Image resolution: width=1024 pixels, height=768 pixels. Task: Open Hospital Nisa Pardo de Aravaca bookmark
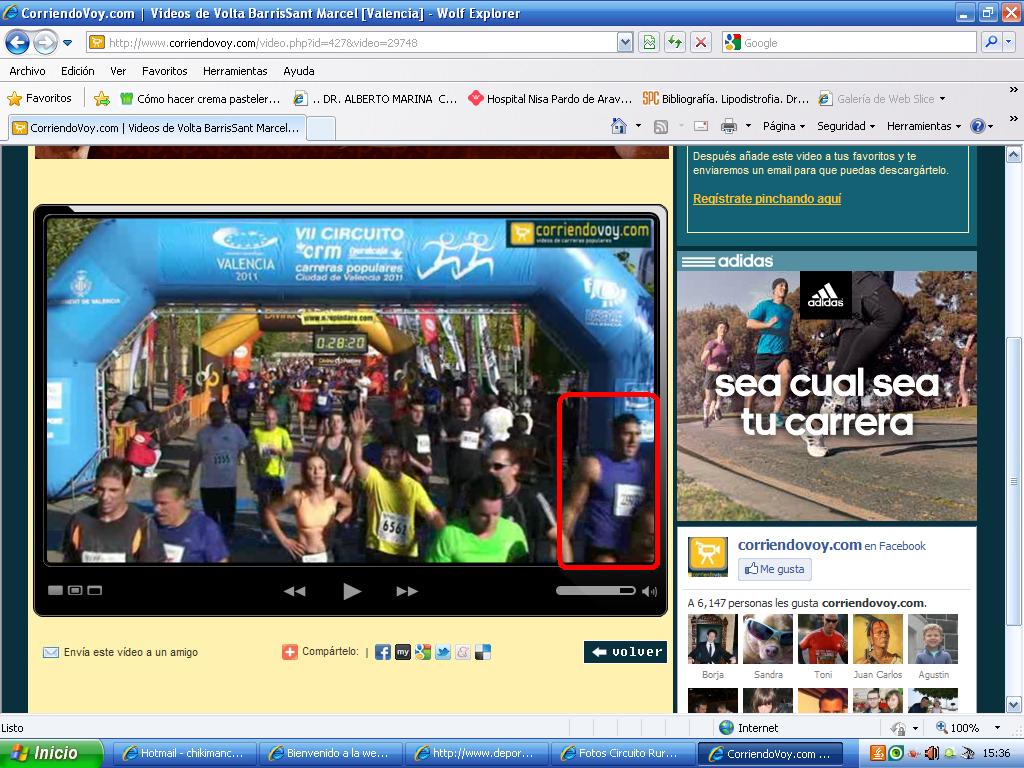550,99
